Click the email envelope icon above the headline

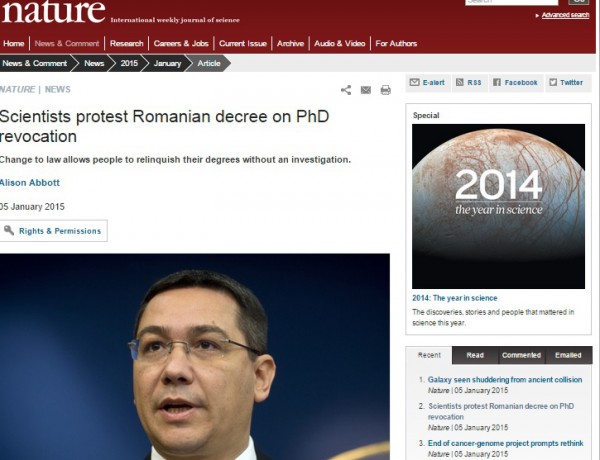pos(365,90)
